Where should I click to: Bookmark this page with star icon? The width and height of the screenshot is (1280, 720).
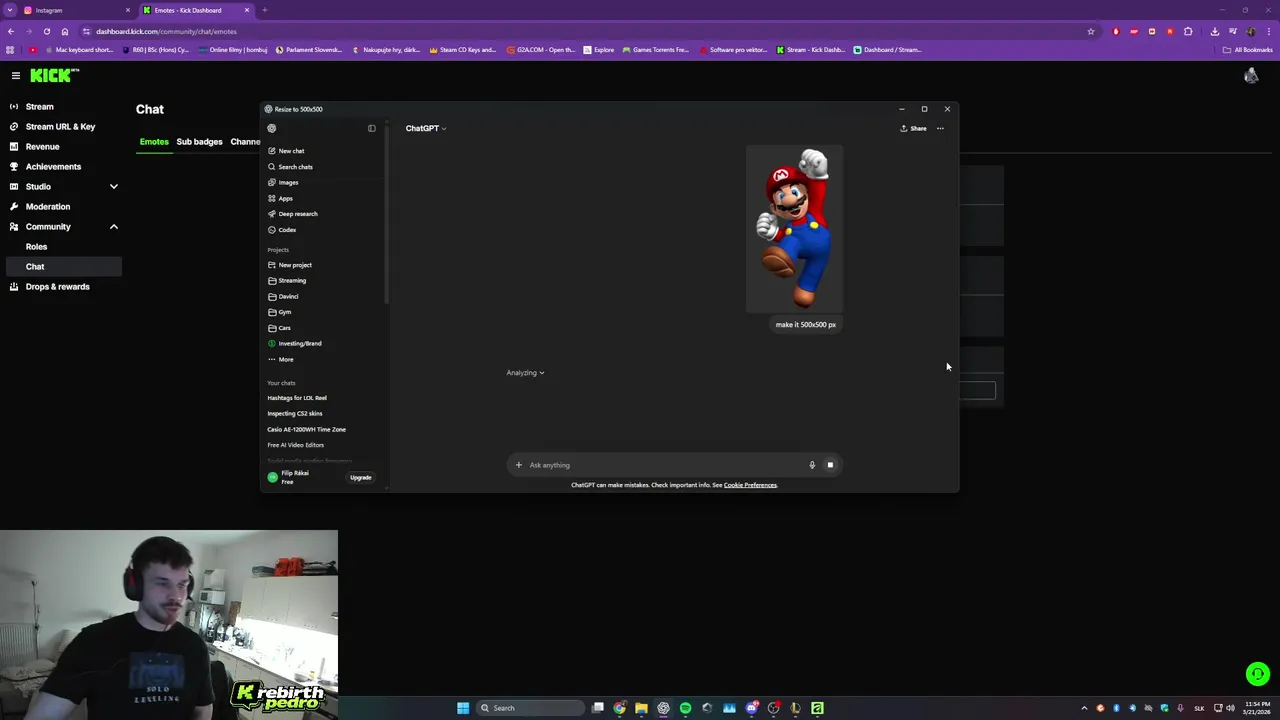point(1091,31)
